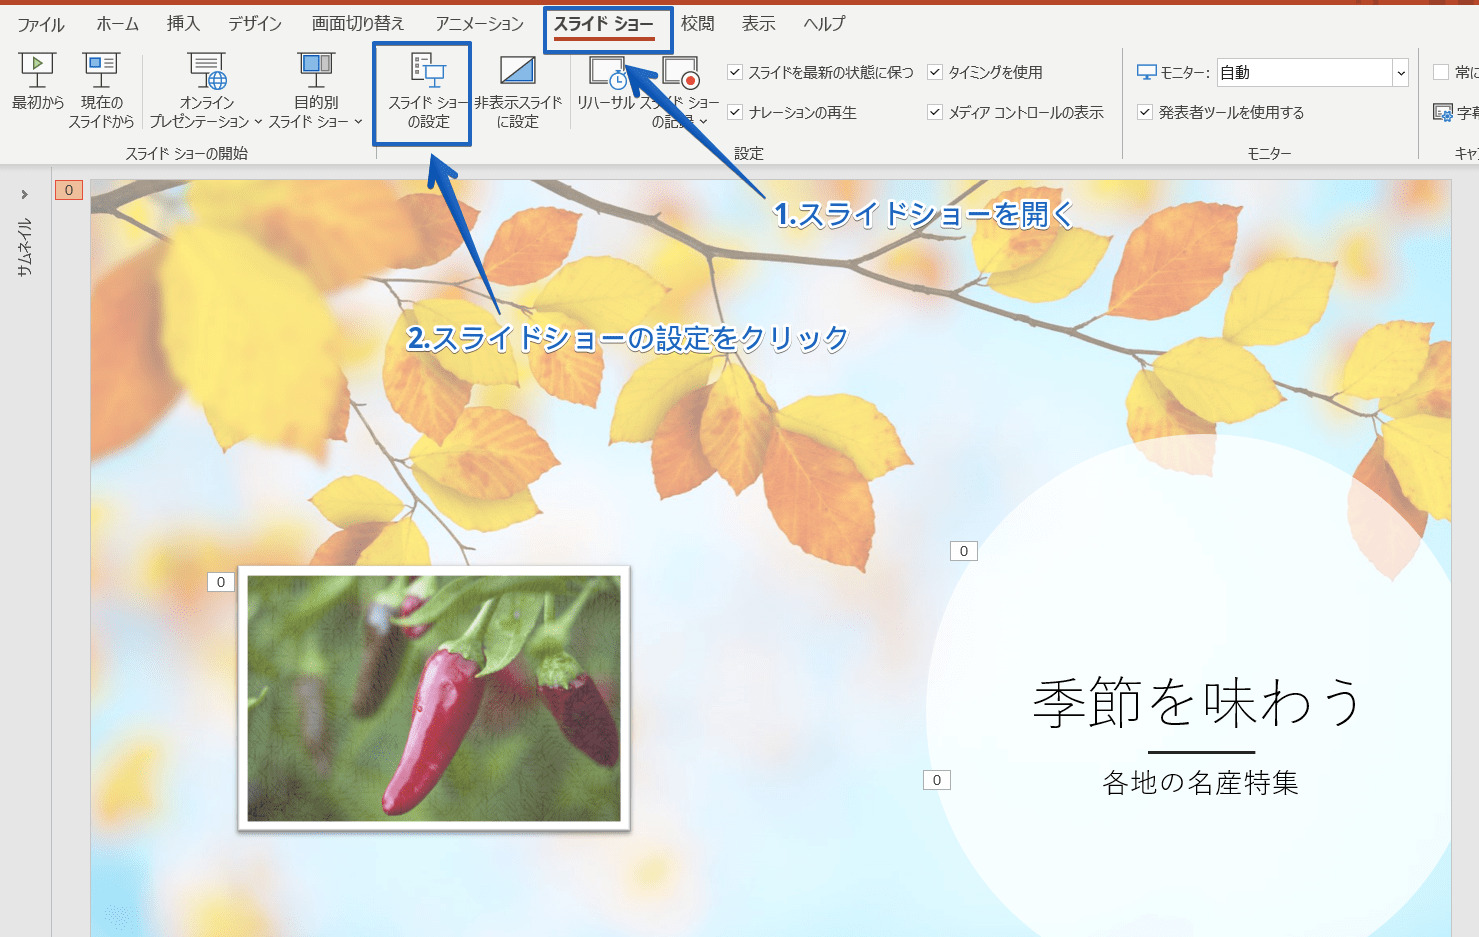Screen dimensions: 1479x937
Task: Switch to the 挿入 tab
Action: click(183, 23)
